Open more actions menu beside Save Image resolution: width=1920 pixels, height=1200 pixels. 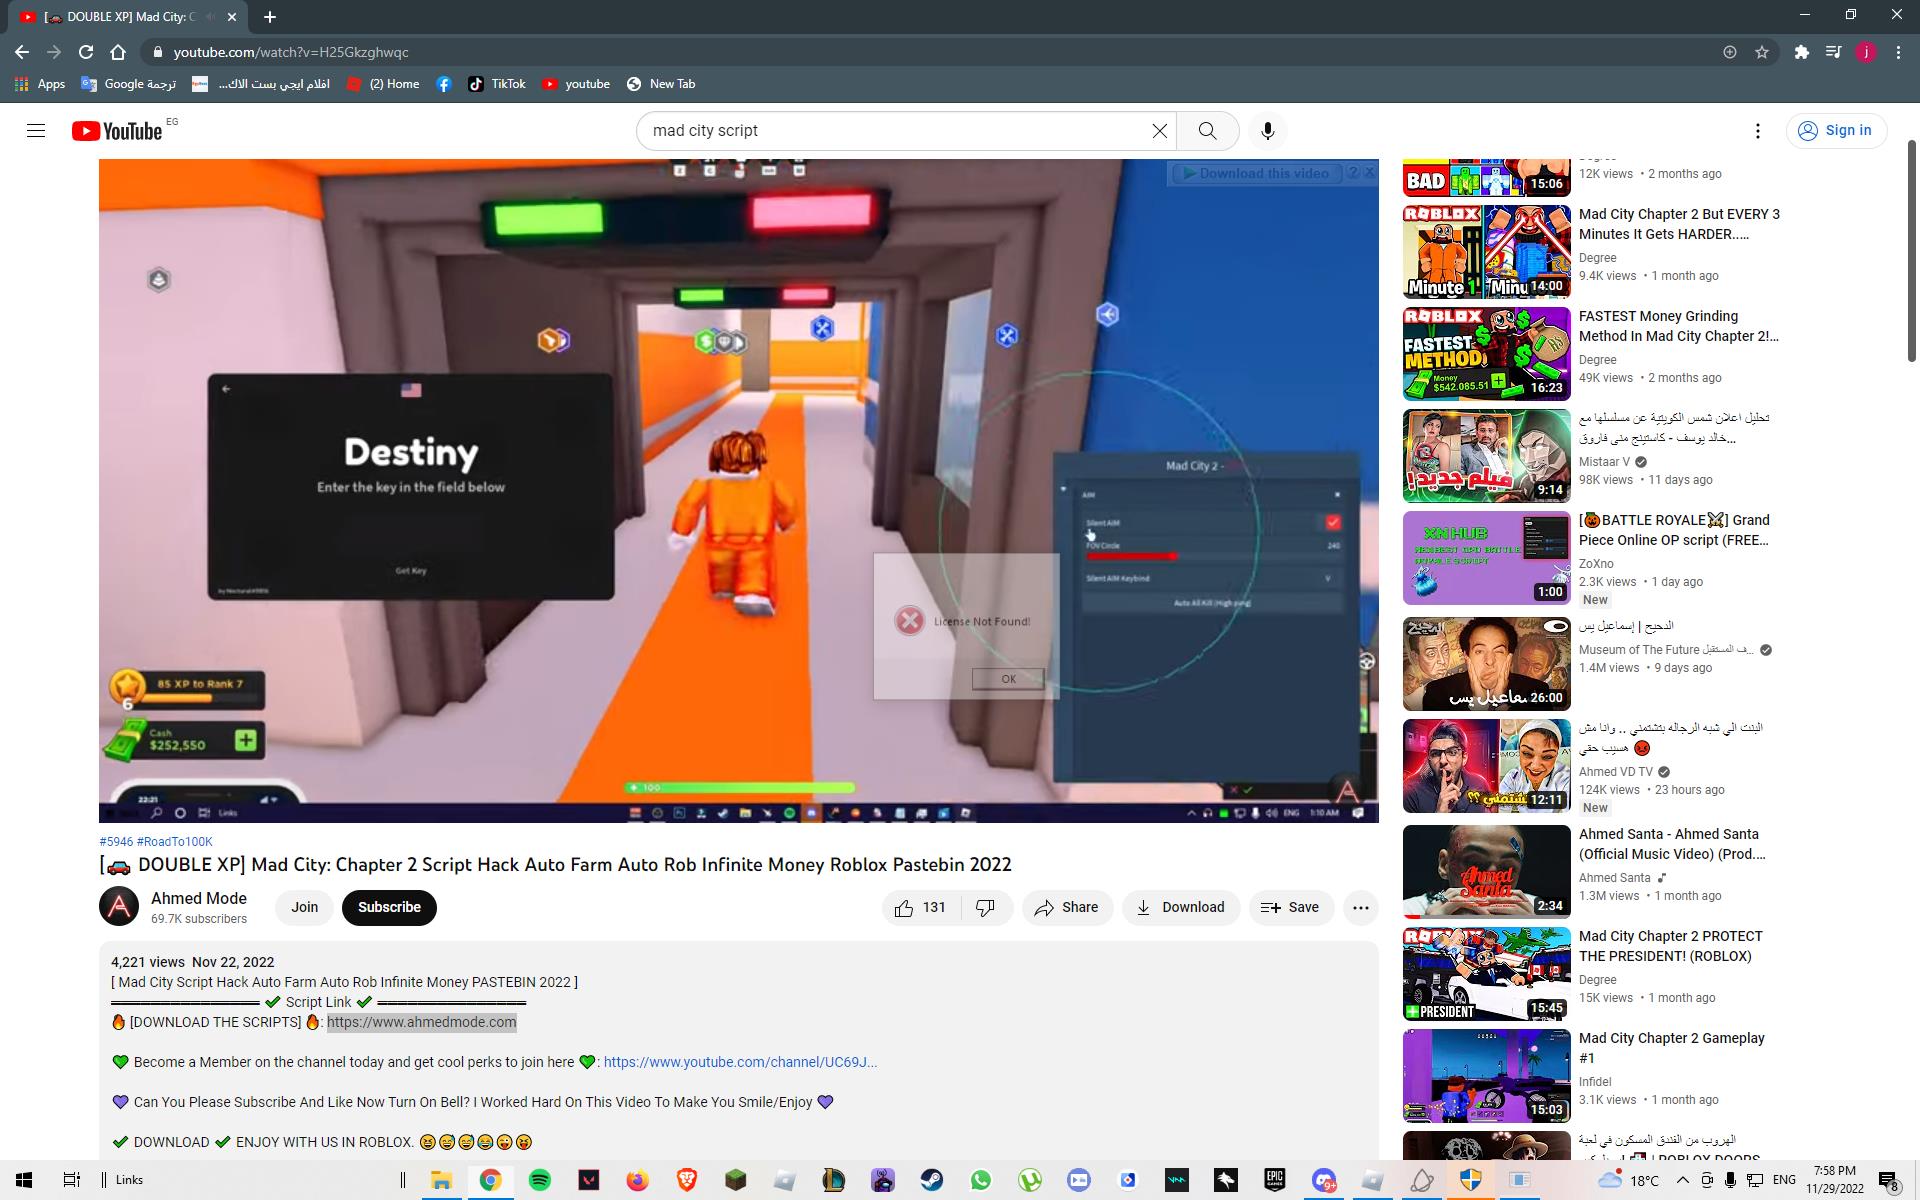(1360, 908)
